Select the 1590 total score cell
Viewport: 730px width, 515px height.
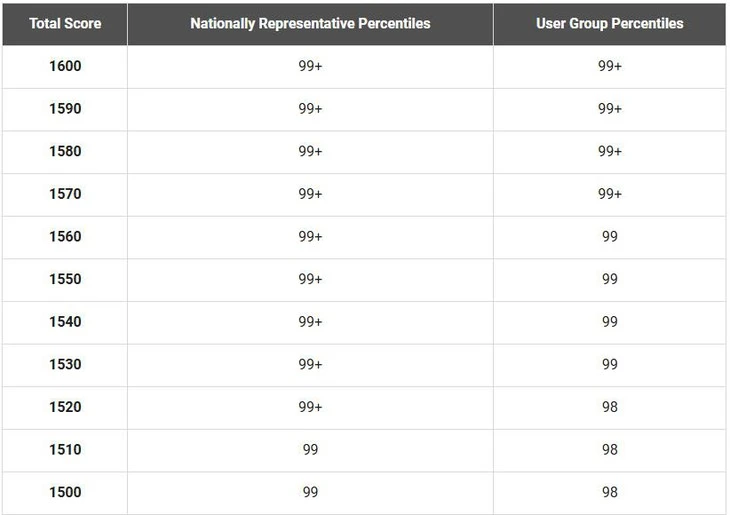tap(65, 108)
